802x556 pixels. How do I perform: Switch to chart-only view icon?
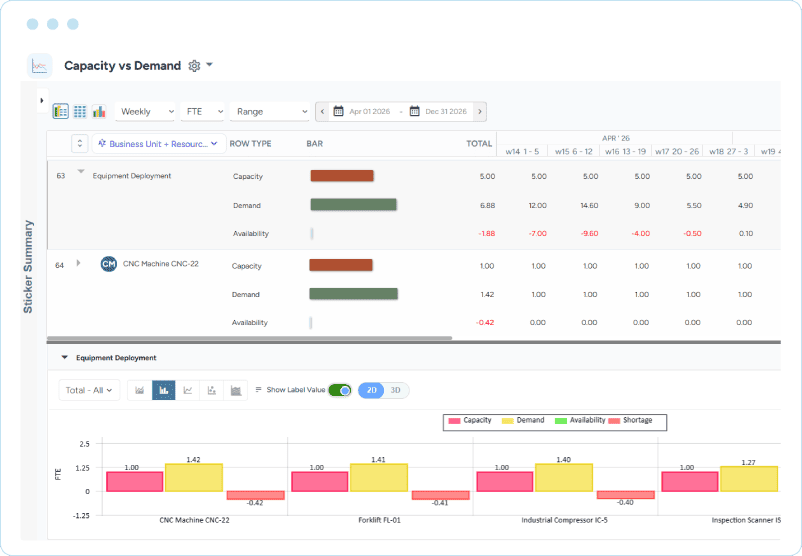pos(99,112)
